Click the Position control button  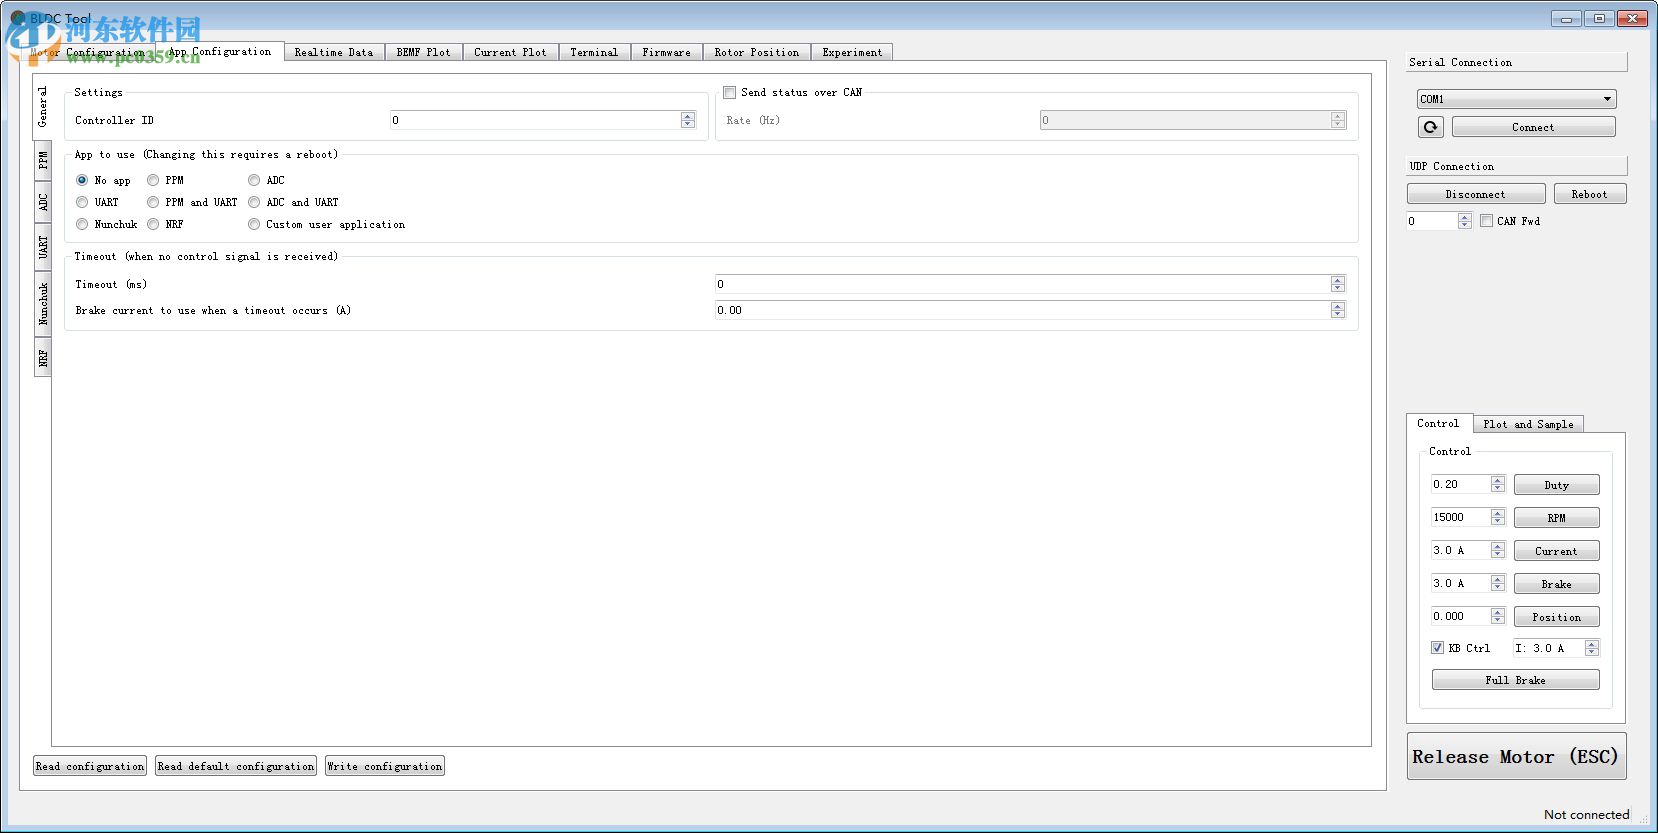click(1556, 617)
